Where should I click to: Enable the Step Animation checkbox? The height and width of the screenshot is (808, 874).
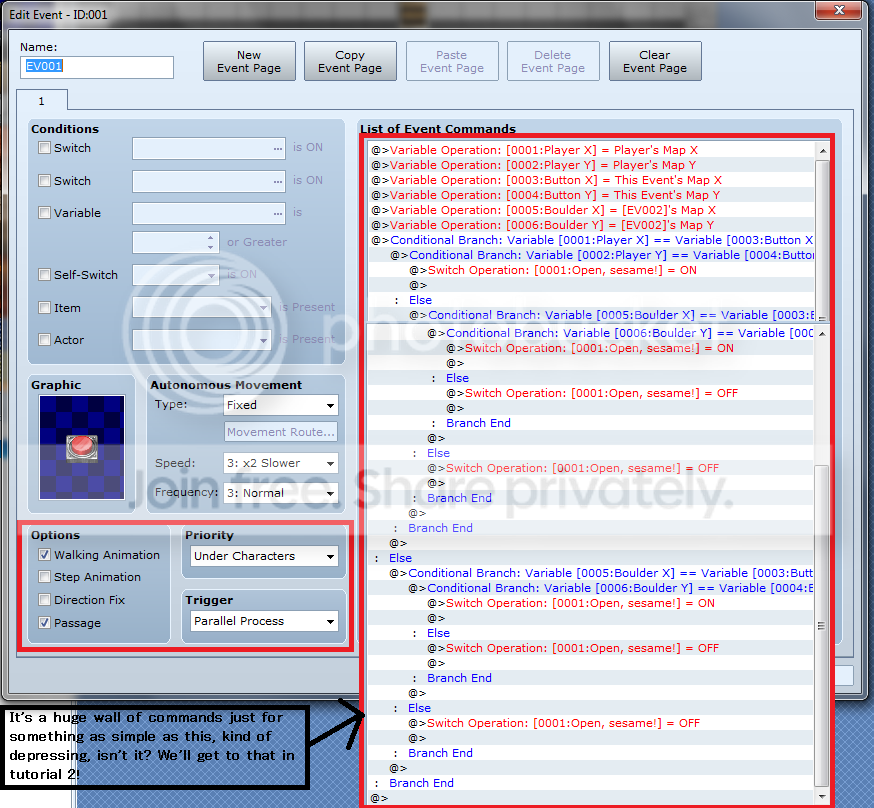[45, 577]
